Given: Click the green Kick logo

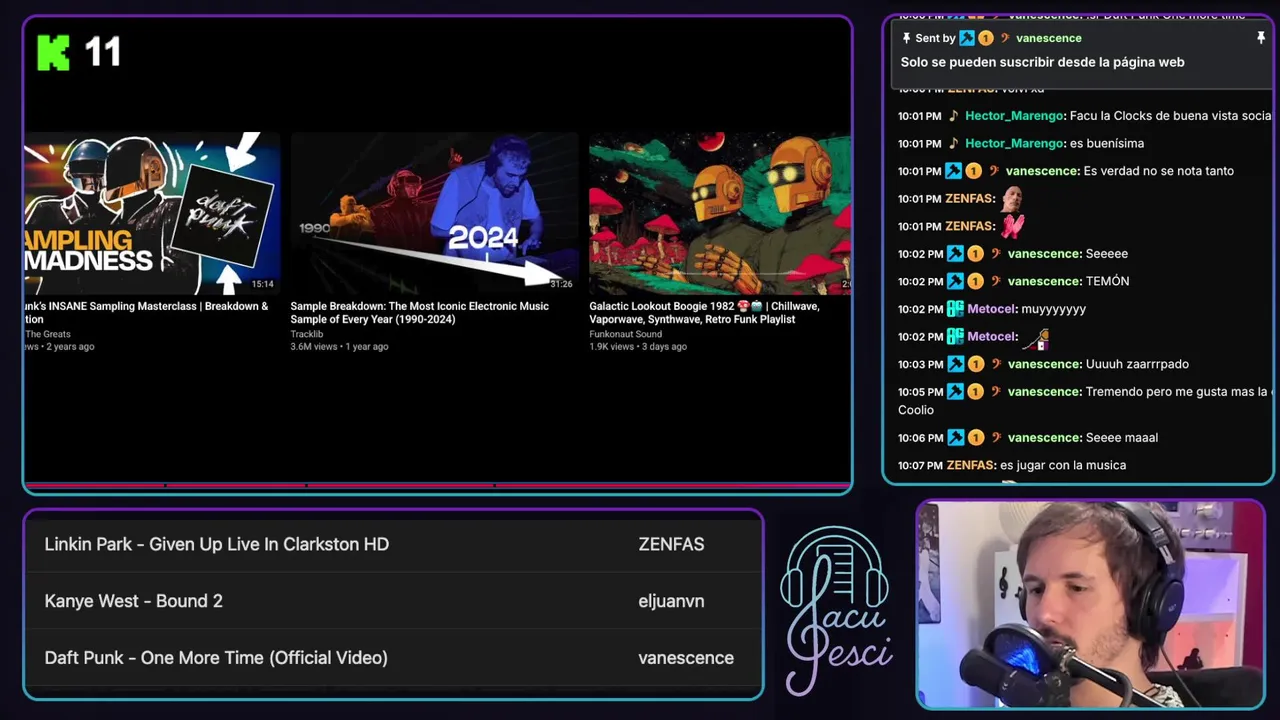Looking at the screenshot, I should 53,52.
